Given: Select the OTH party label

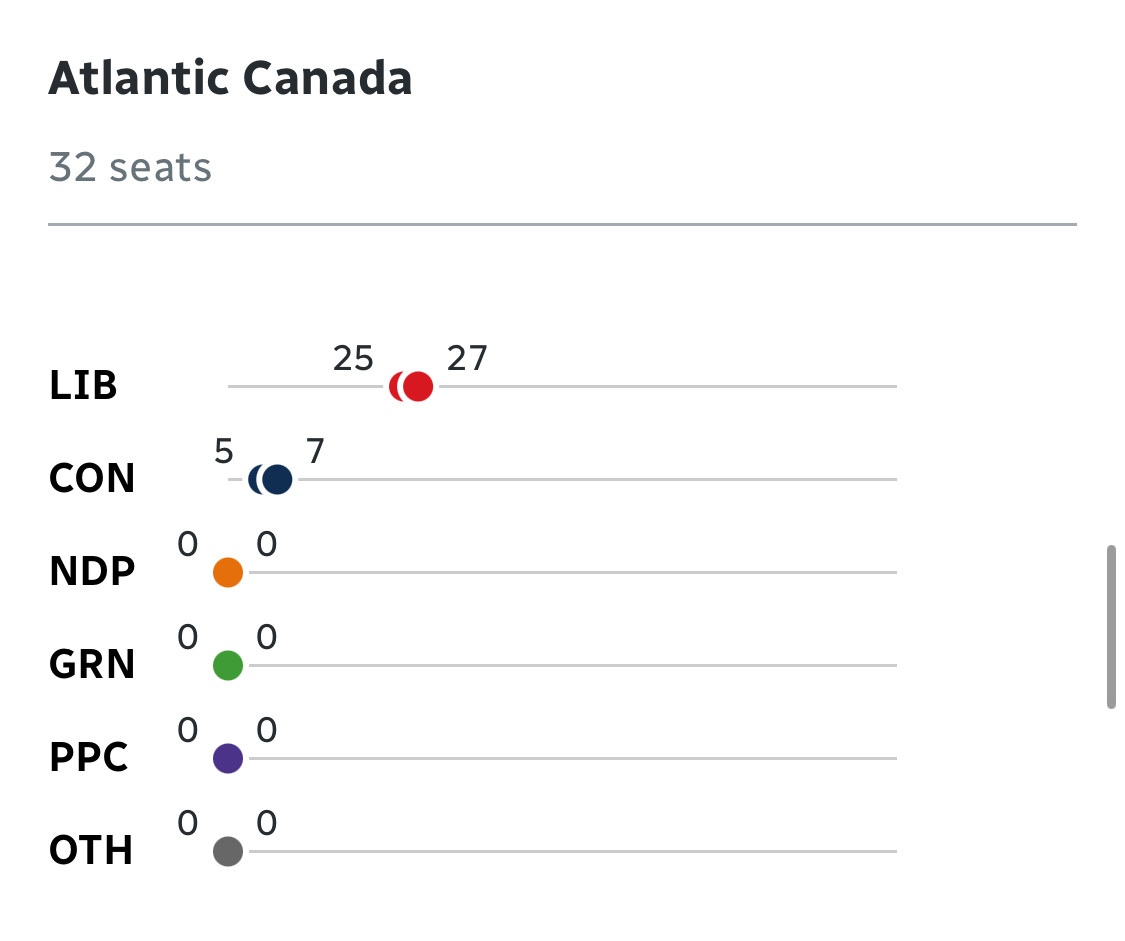Looking at the screenshot, I should click(x=91, y=850).
